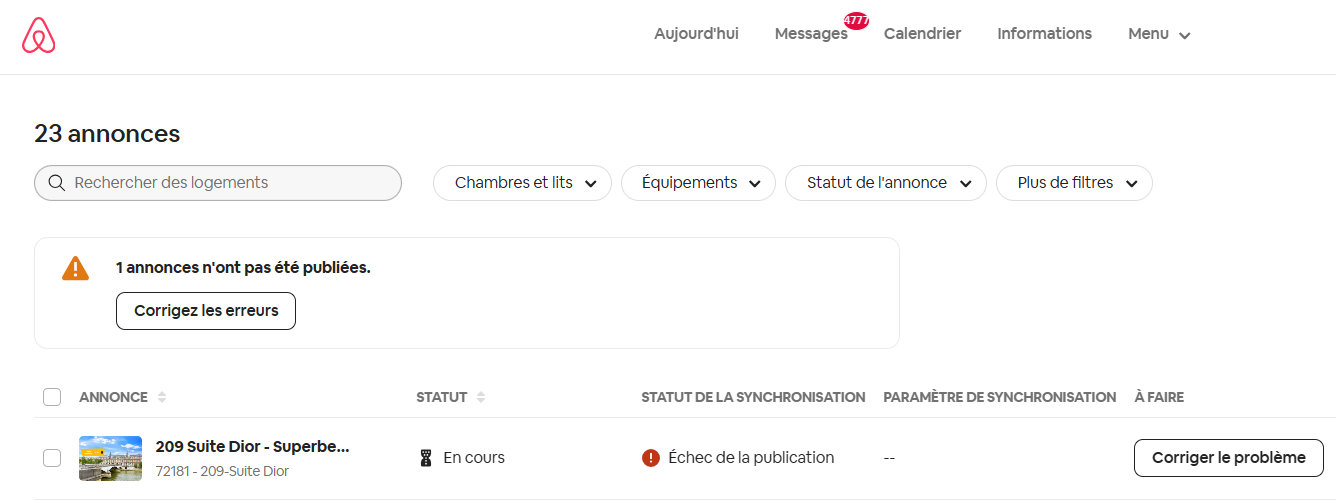Expand the Chambres et lits filter
1336x502 pixels.
coord(522,183)
